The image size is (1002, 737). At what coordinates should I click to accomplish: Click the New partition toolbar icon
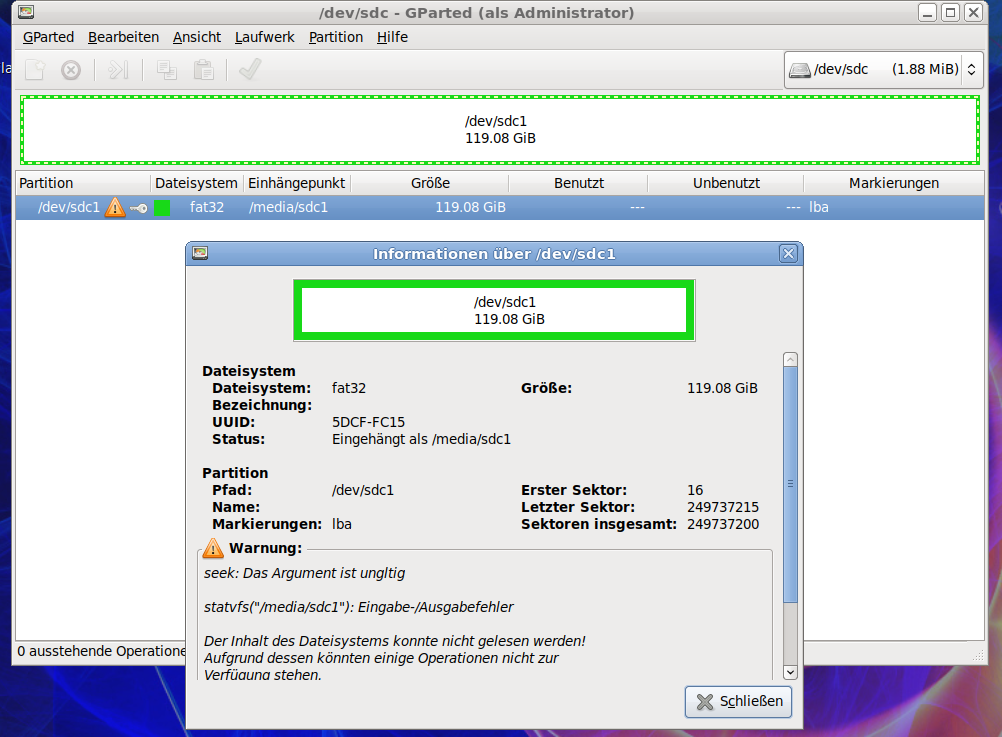coord(35,70)
